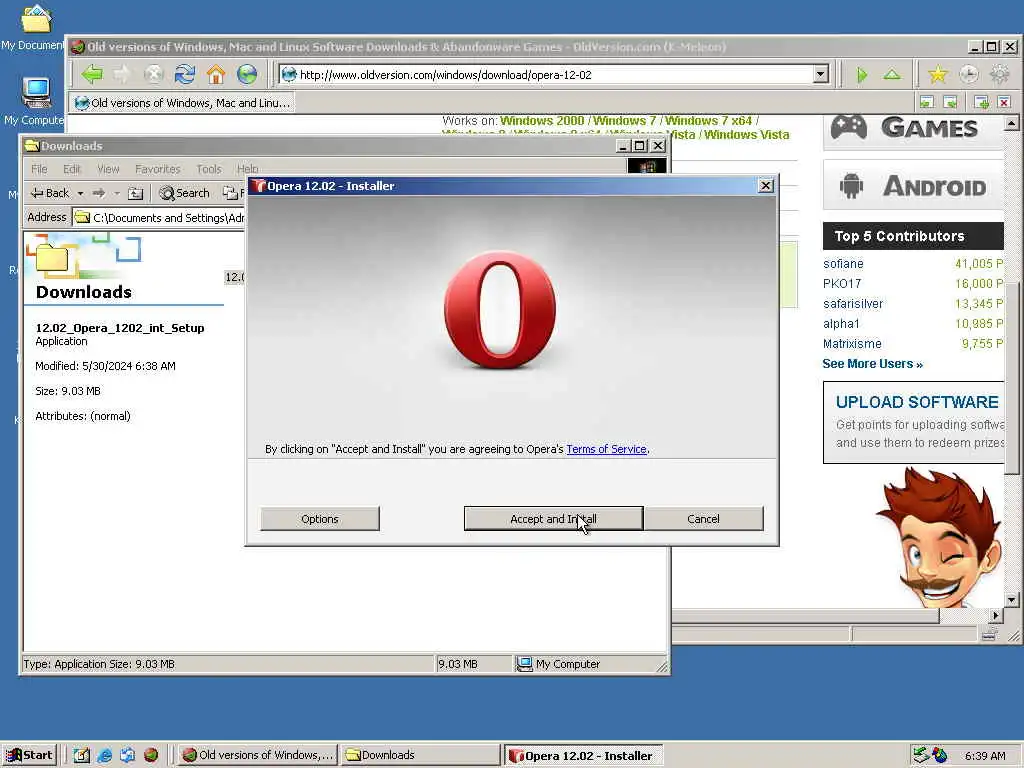Open contributor Matrixisme profile

[x=852, y=344]
